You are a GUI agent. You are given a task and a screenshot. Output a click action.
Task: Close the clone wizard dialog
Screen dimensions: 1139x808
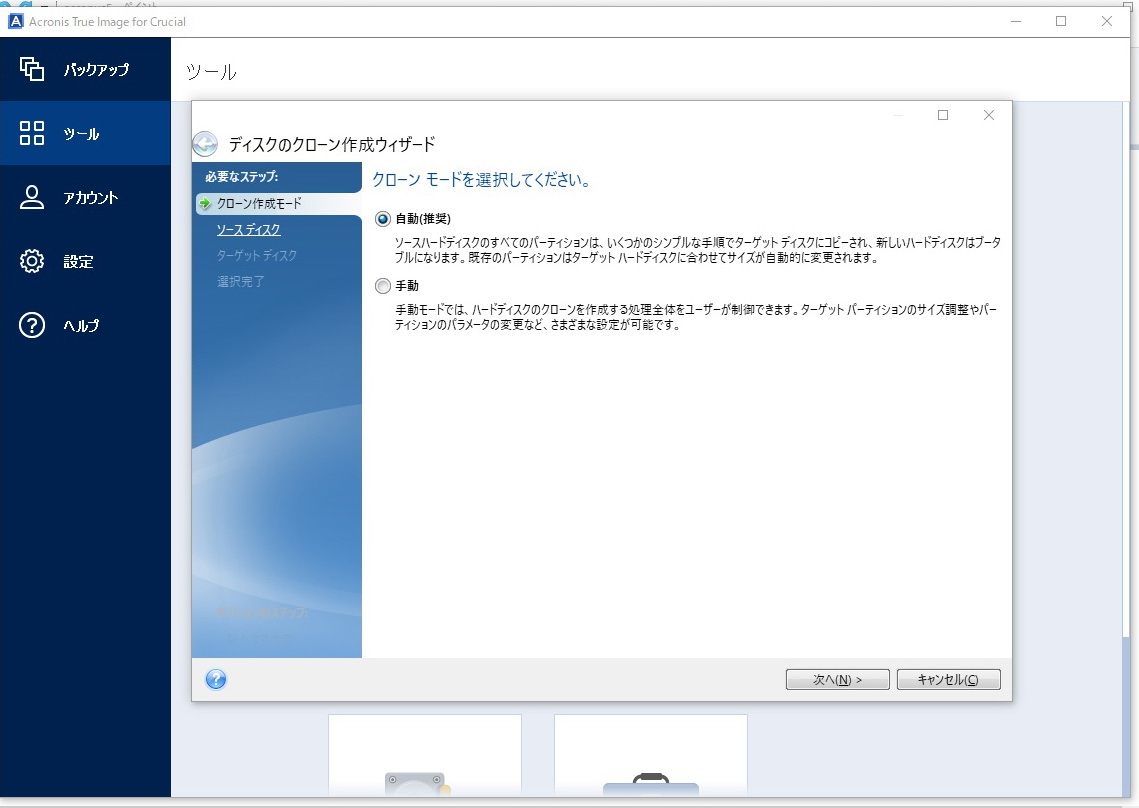[989, 115]
